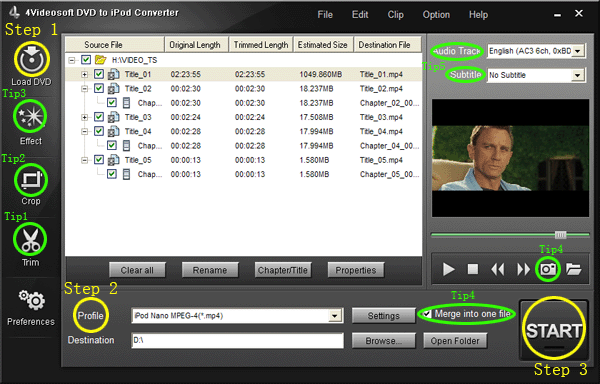Click the START conversion button

pyautogui.click(x=554, y=330)
